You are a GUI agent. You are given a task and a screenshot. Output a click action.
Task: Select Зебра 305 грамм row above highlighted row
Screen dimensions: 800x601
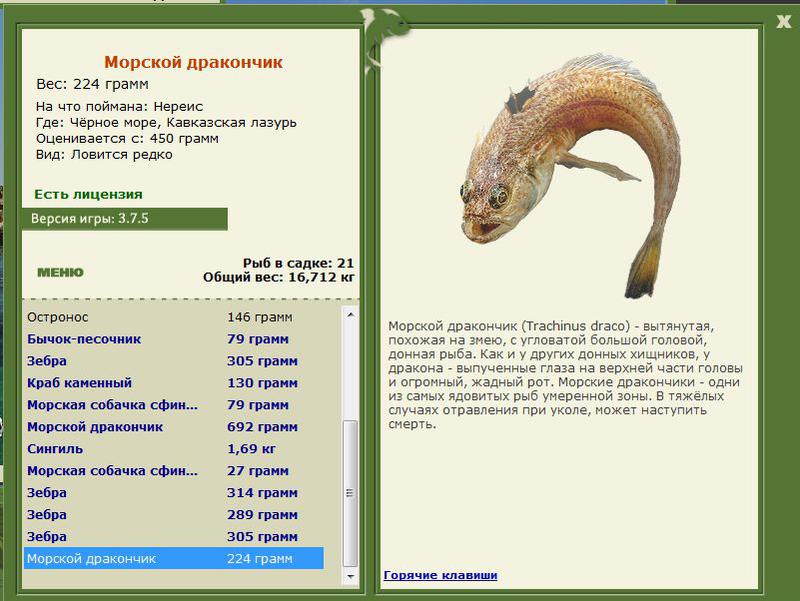tap(173, 536)
